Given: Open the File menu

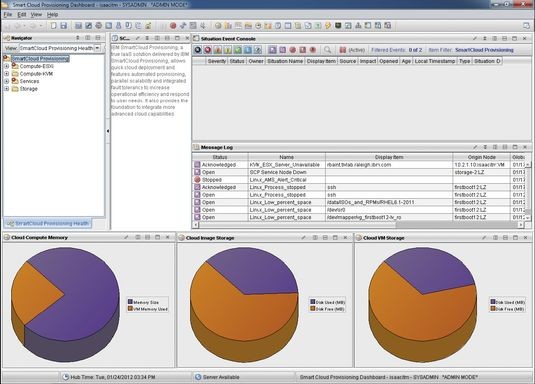Looking at the screenshot, I should tap(8, 14).
